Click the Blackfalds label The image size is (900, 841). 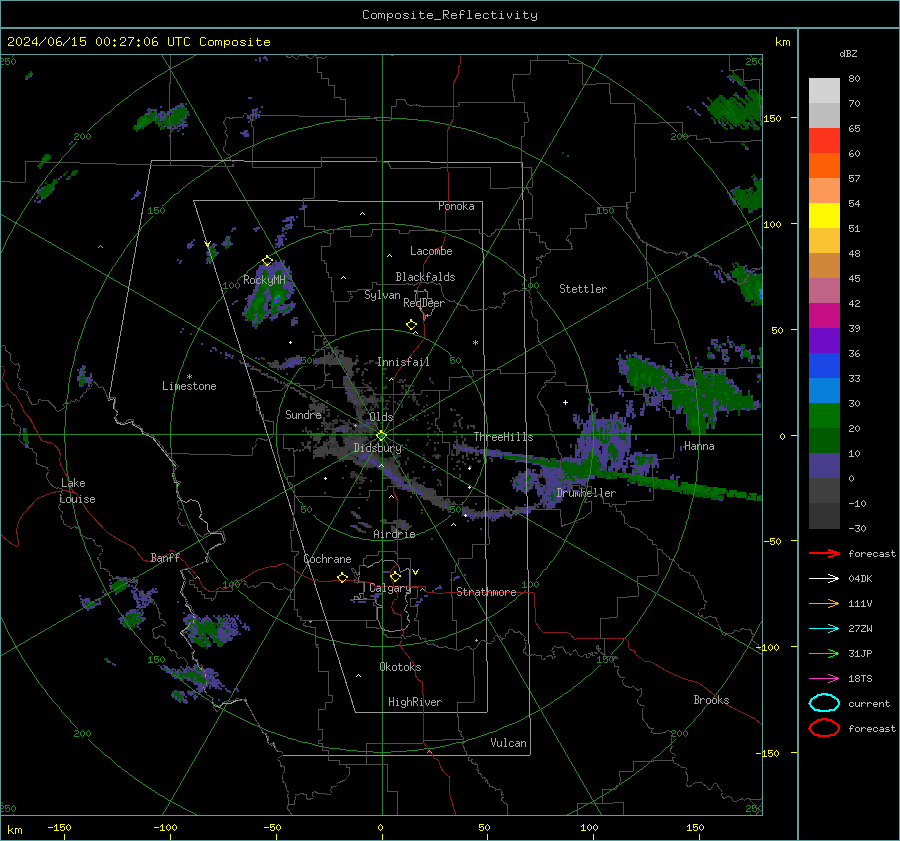[x=425, y=277]
